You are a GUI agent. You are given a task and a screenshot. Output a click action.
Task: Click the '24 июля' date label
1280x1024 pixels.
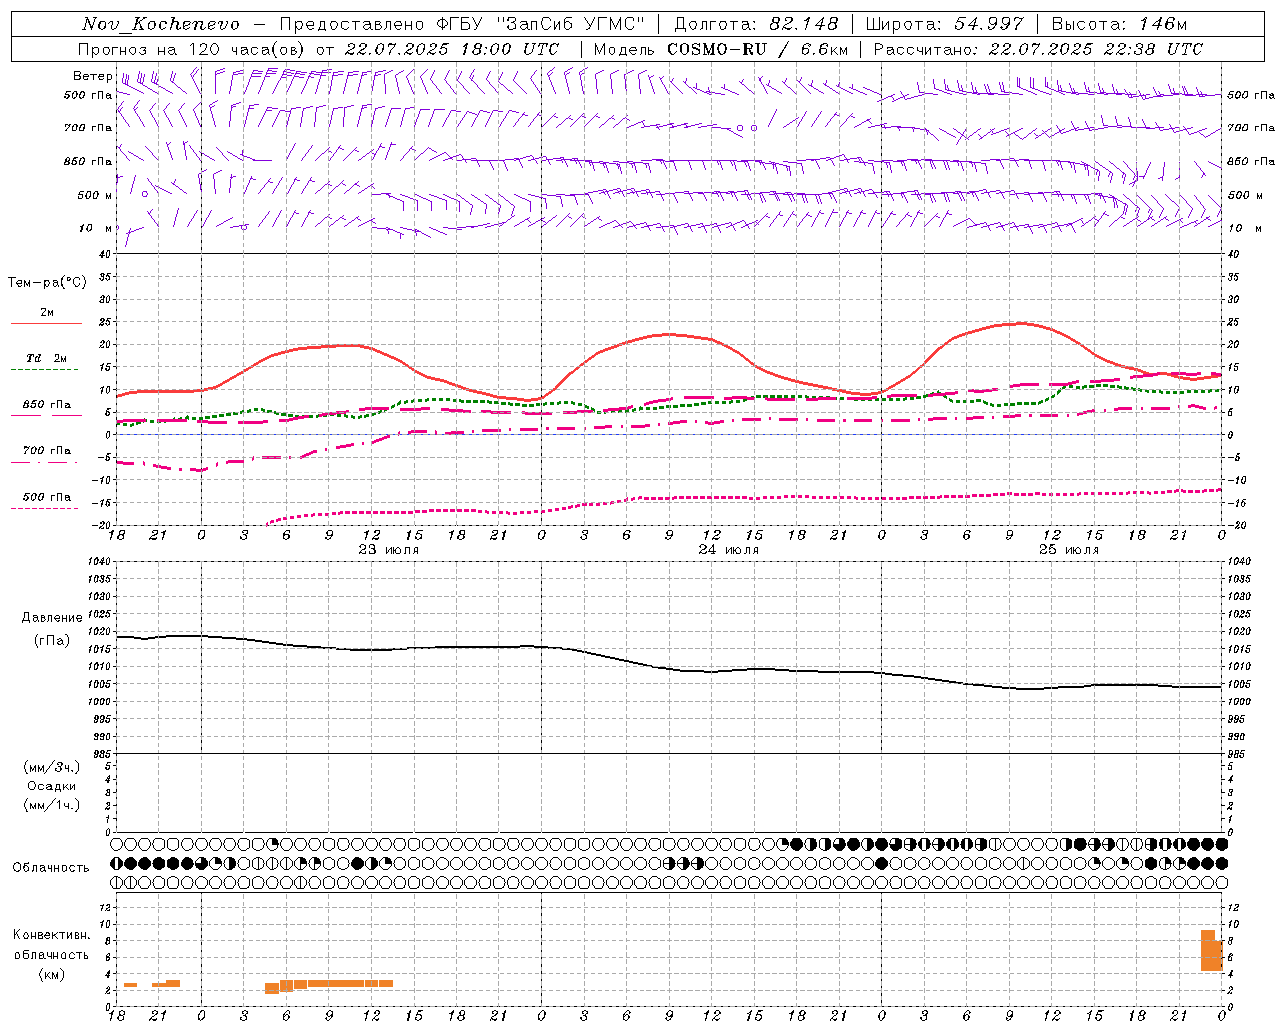pyautogui.click(x=729, y=550)
